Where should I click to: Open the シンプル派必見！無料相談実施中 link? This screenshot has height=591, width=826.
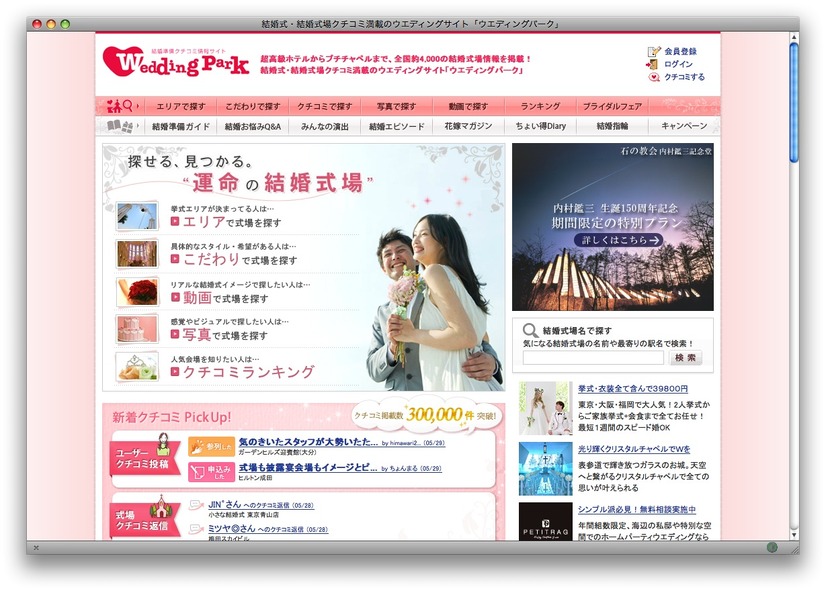coord(637,509)
